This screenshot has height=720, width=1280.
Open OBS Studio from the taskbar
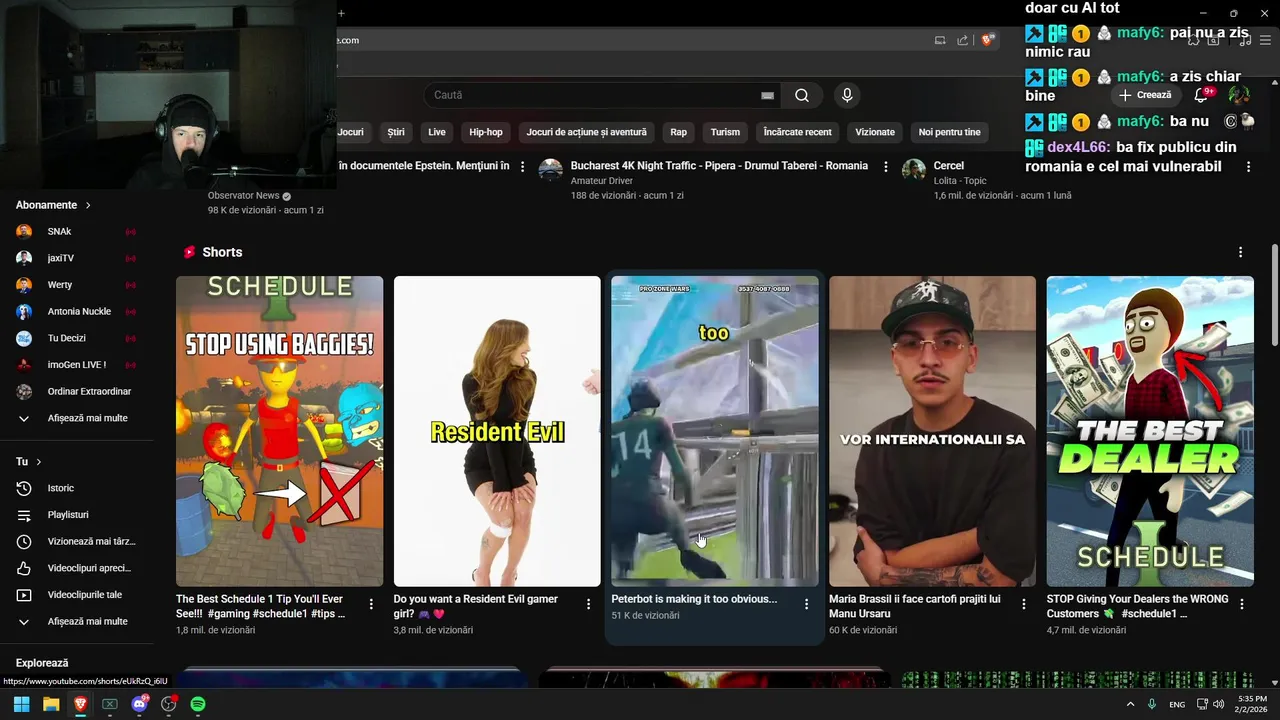[168, 704]
